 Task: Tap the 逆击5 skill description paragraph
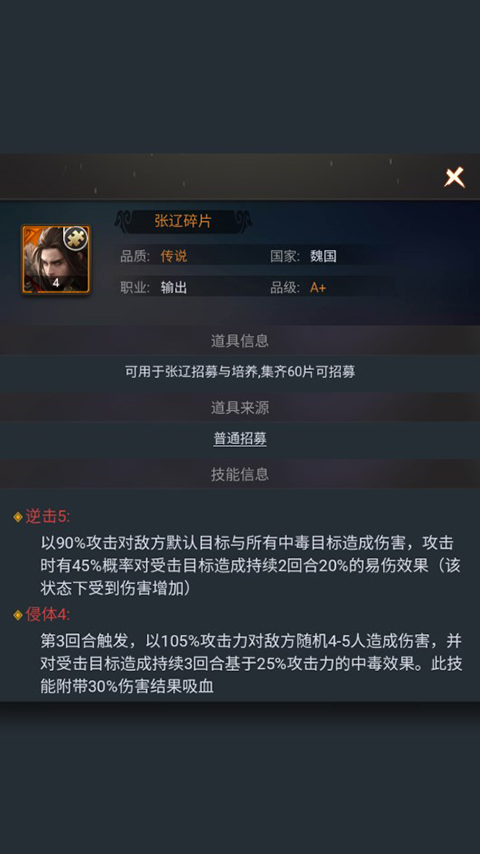pos(251,565)
